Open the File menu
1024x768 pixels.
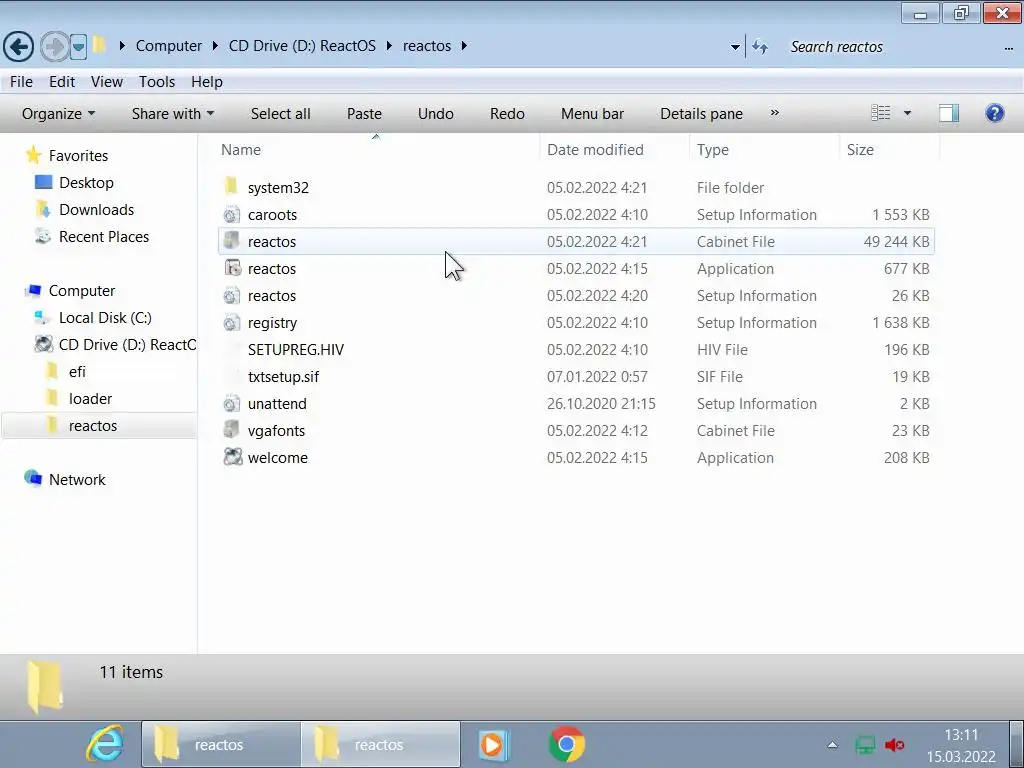point(21,82)
